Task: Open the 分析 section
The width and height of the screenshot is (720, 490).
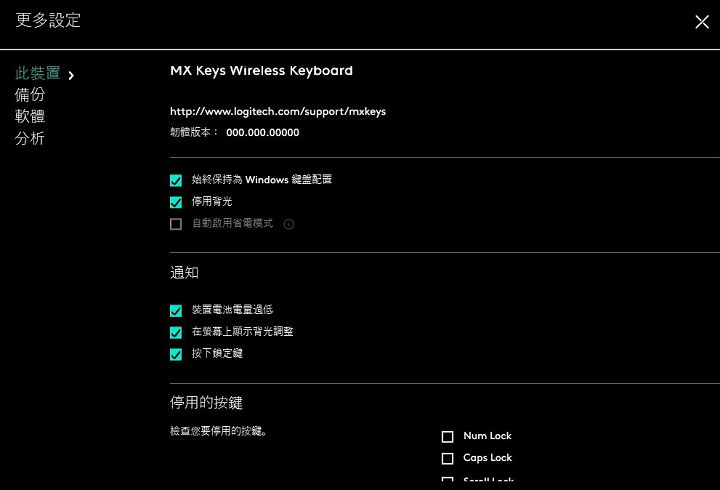Action: tap(30, 138)
